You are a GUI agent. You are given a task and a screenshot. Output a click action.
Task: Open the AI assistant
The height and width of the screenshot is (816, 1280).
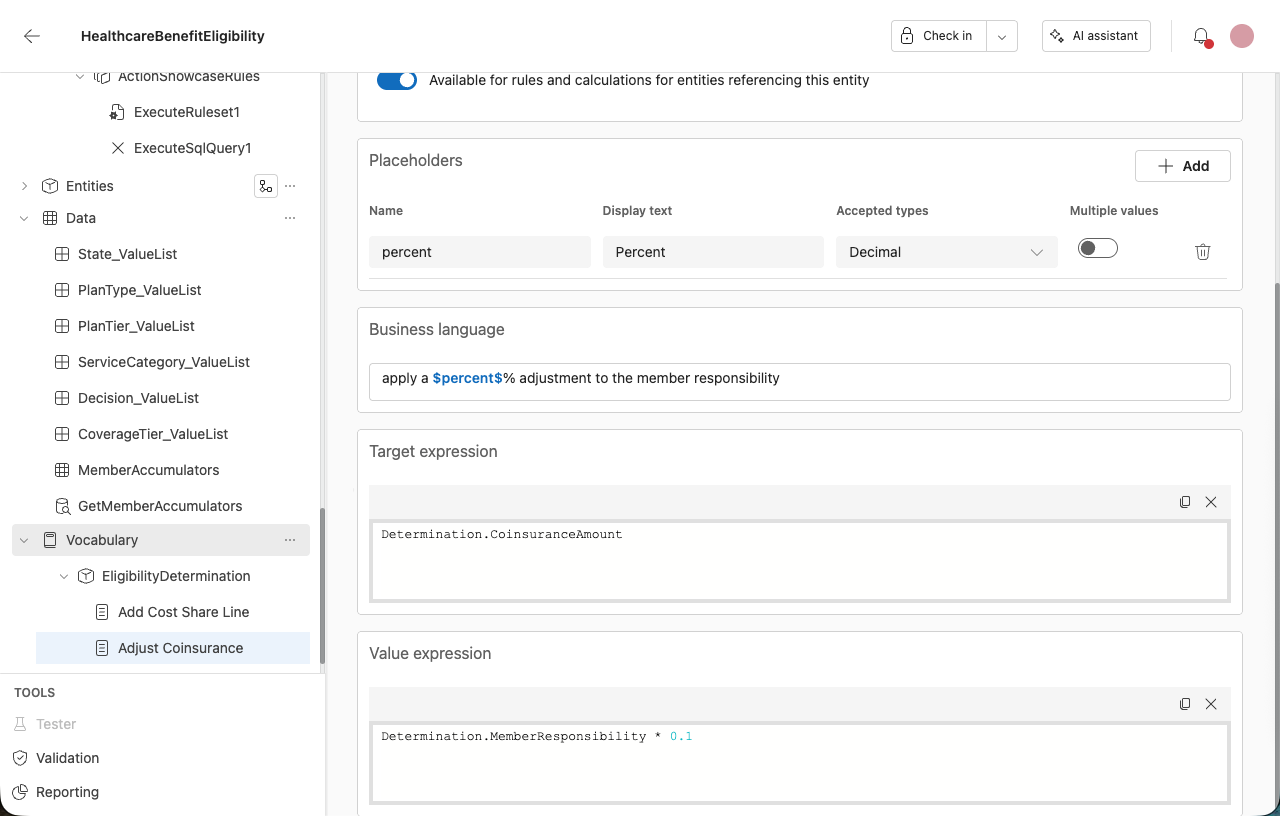[x=1096, y=36]
